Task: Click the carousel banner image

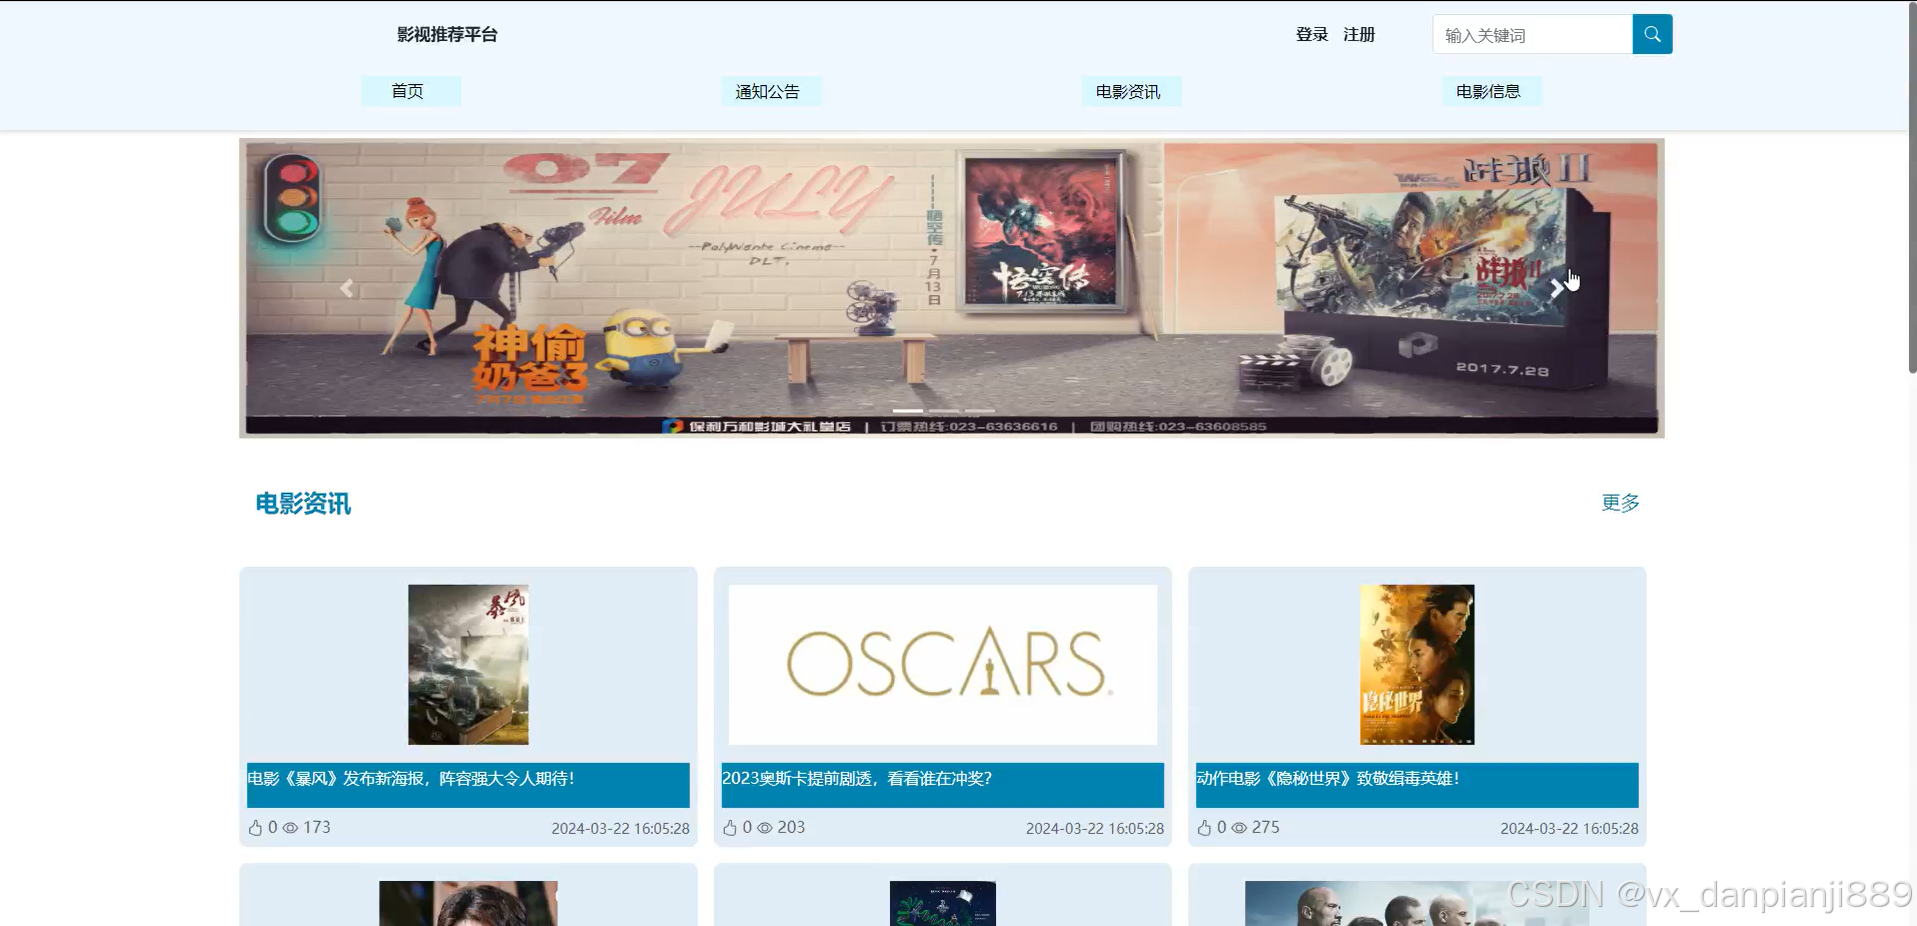Action: 952,288
